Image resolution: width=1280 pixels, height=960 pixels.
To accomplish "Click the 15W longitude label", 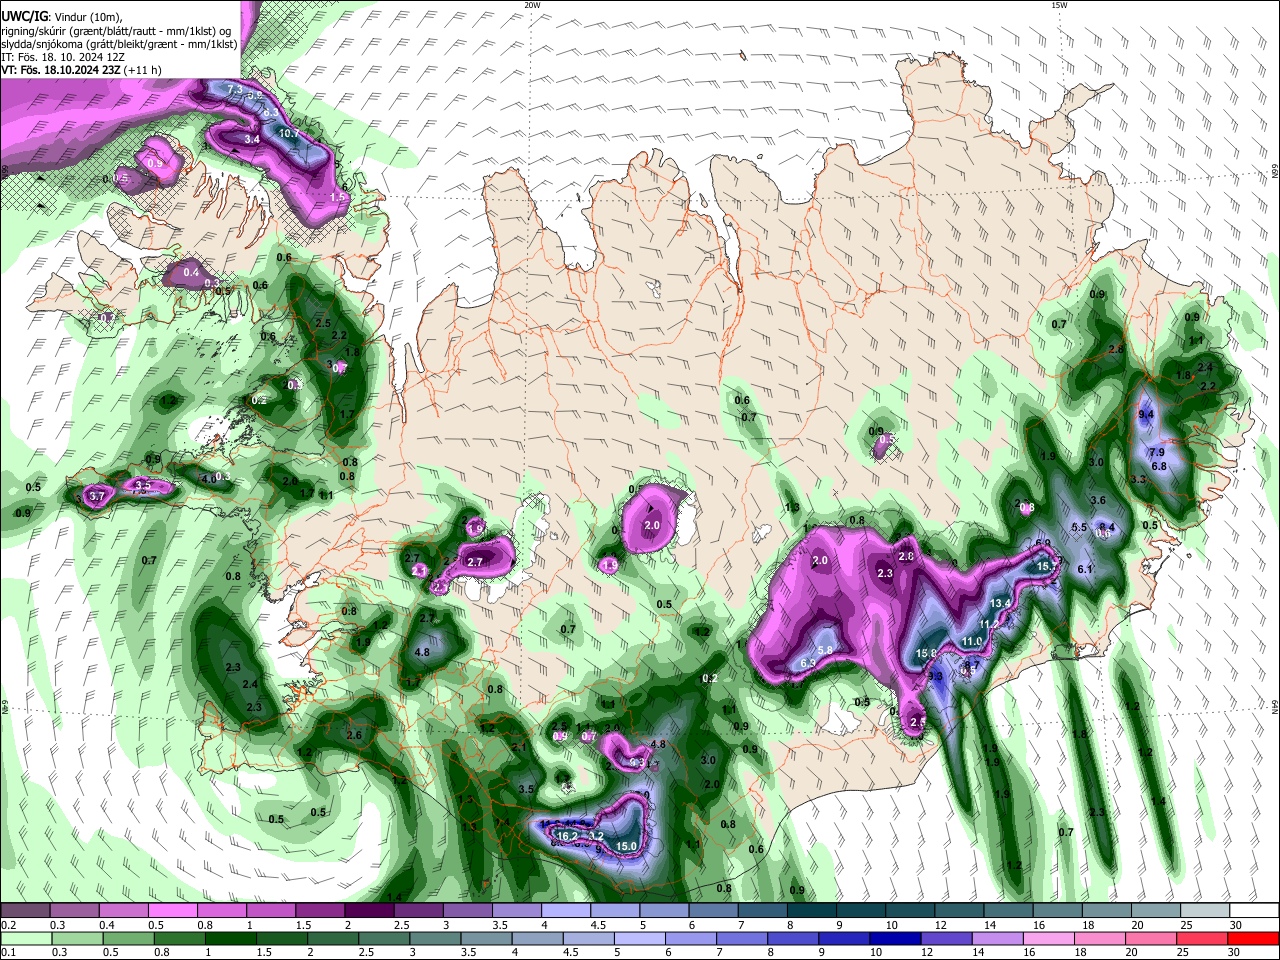I will (x=1059, y=5).
